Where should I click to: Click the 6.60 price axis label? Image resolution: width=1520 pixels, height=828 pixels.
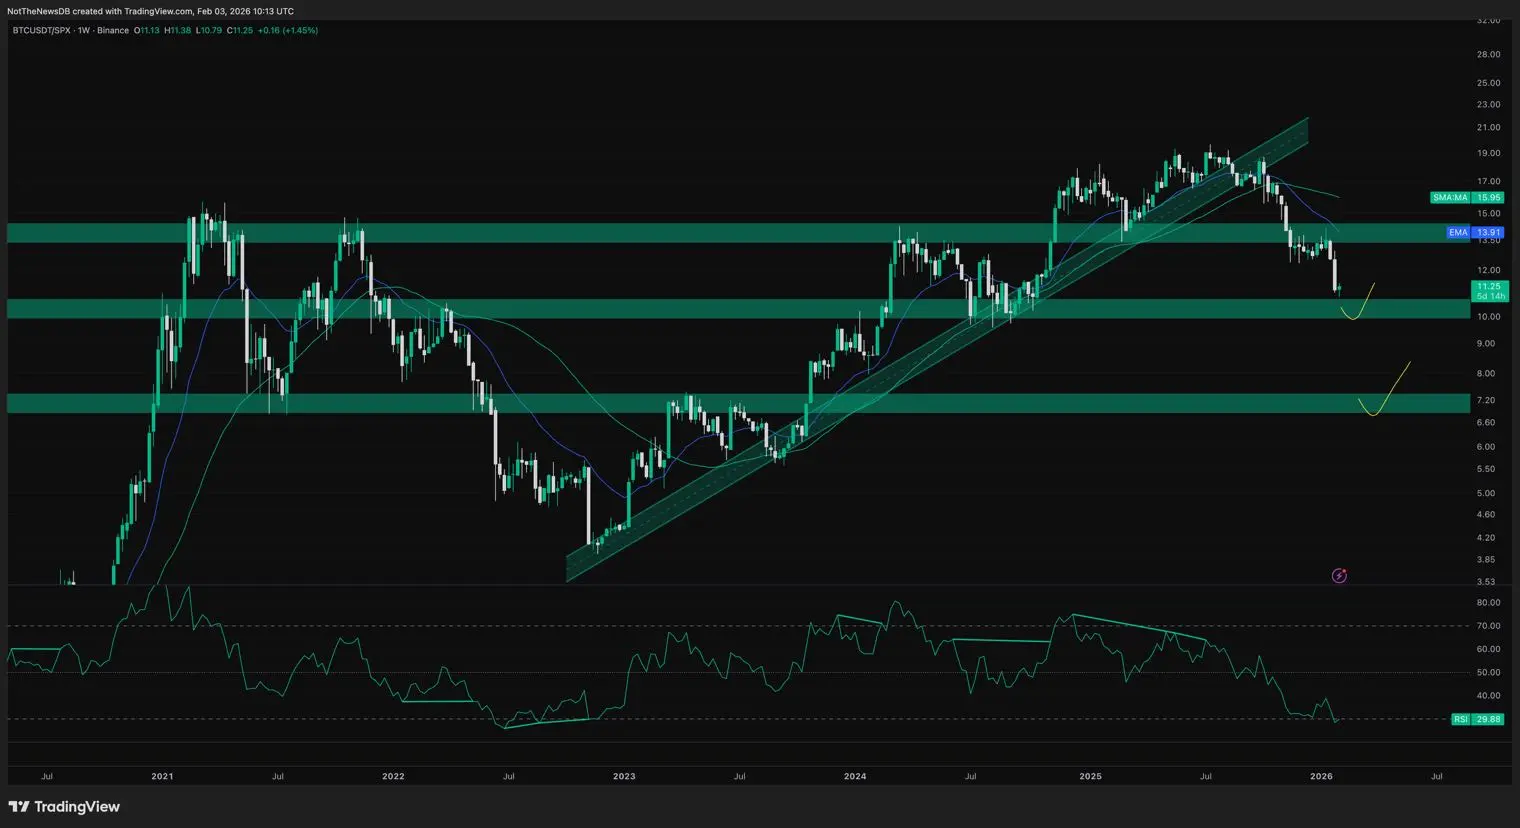[x=1486, y=423]
